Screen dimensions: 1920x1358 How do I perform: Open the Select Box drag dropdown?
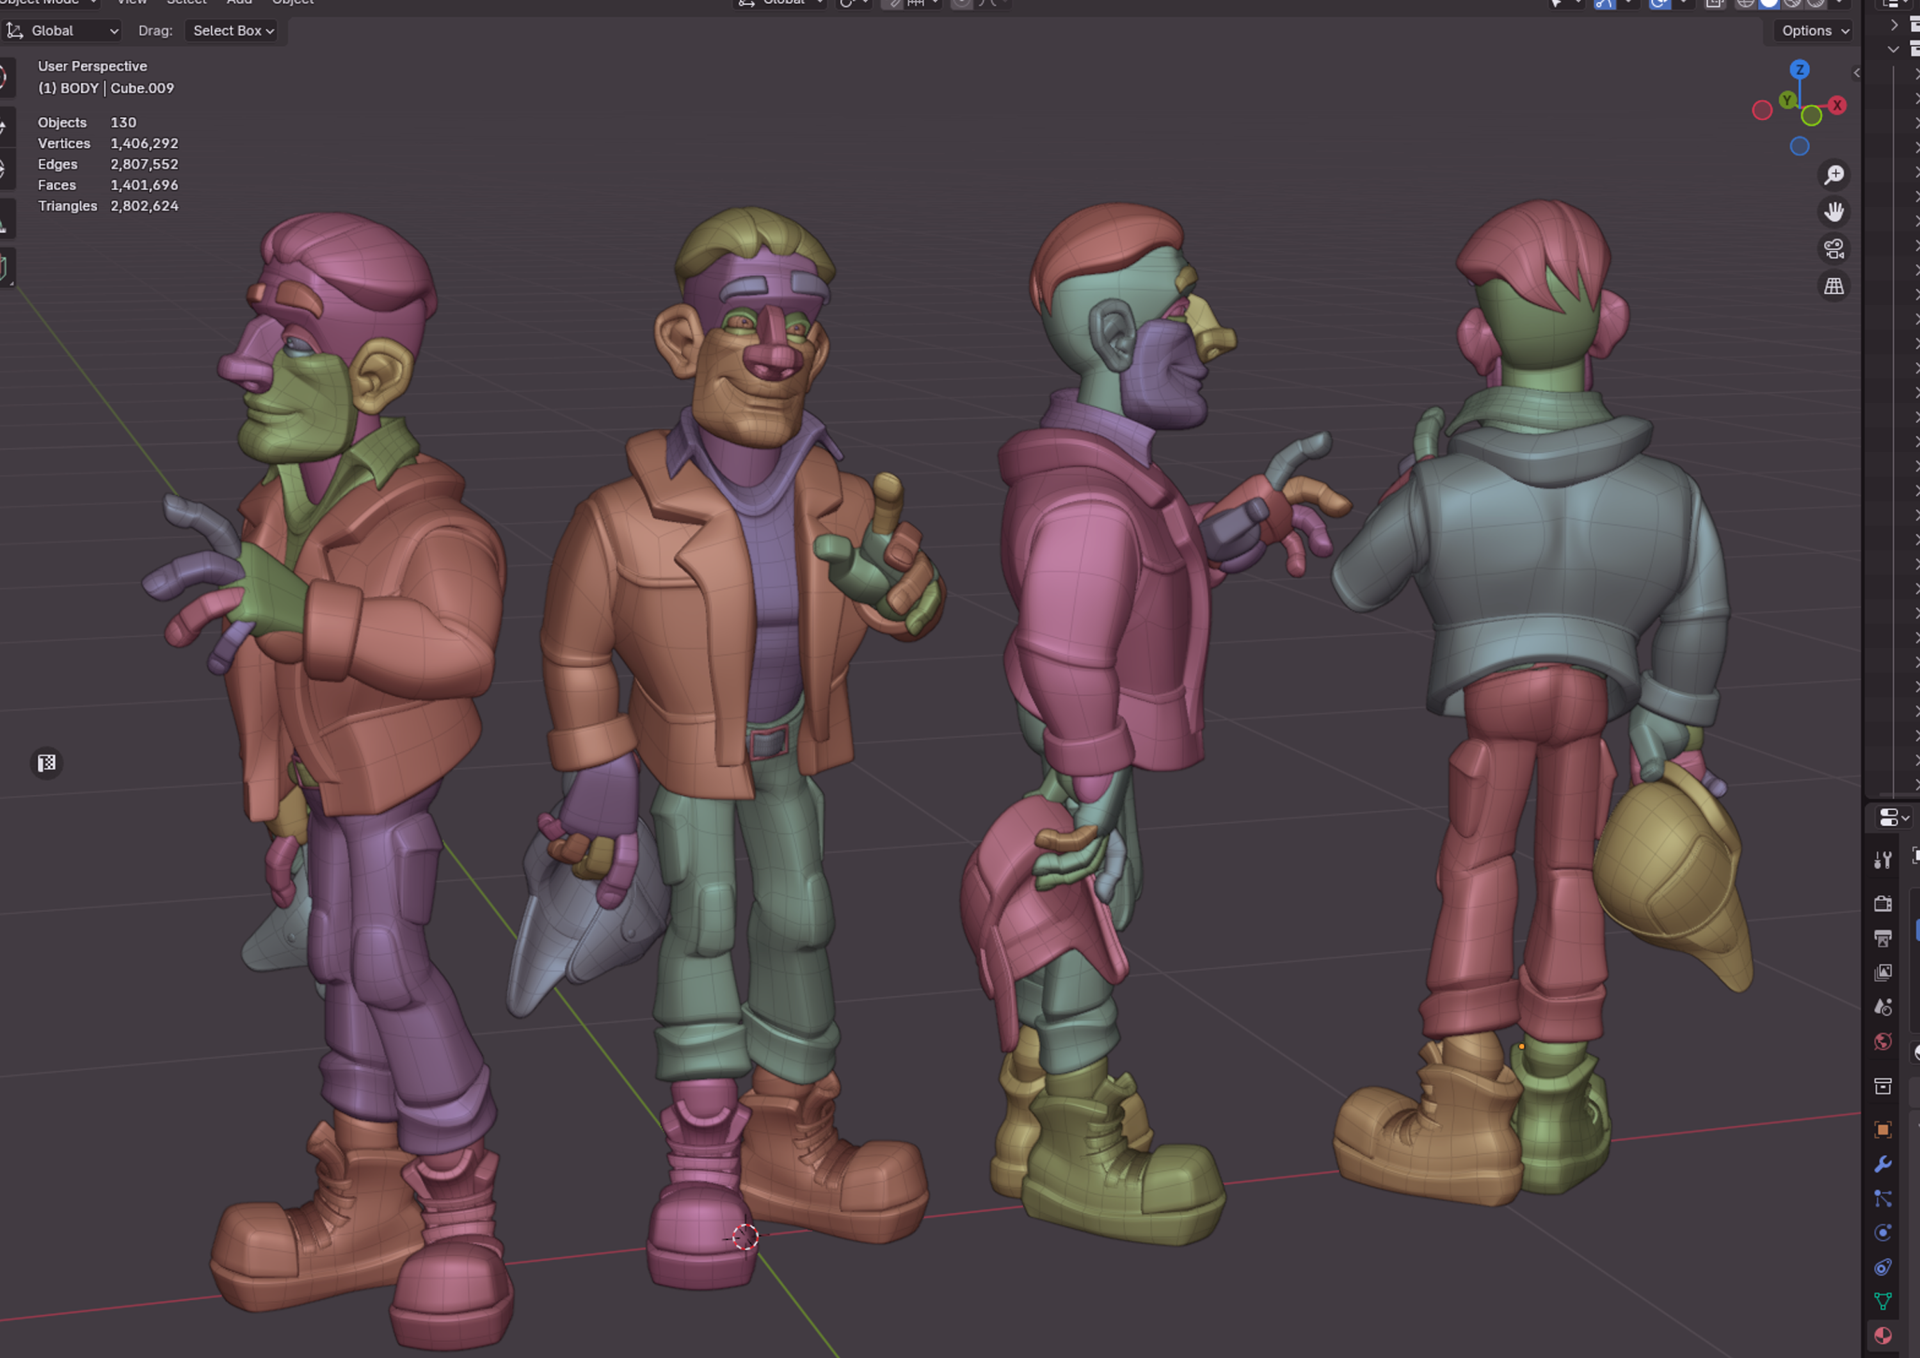tap(233, 31)
